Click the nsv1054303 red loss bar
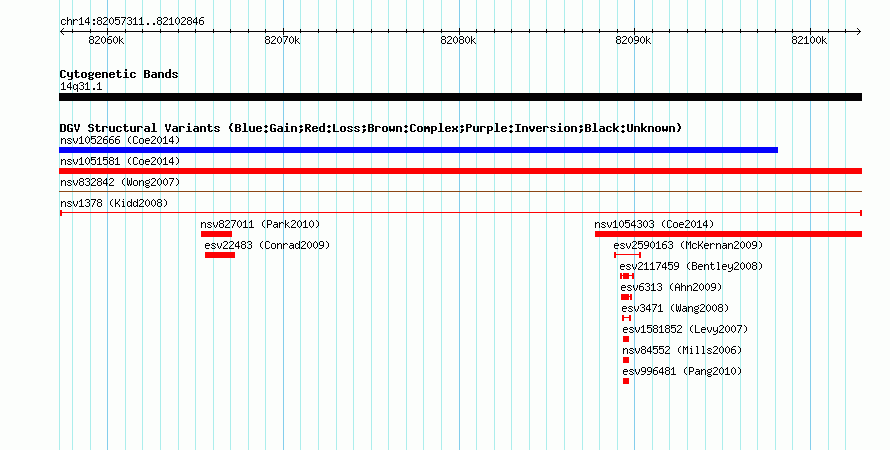This screenshot has width=890, height=450. [x=728, y=234]
